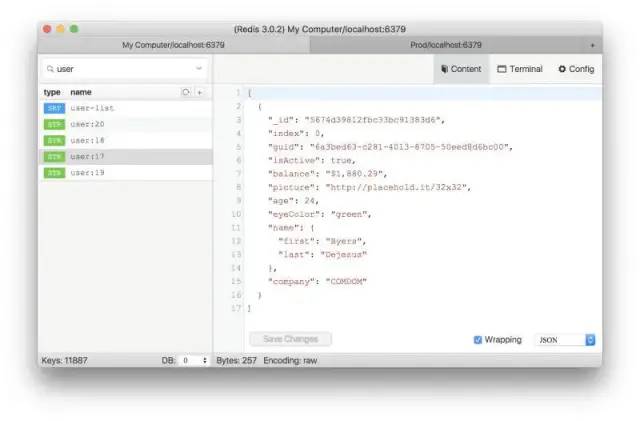Click the STR badge beside user:20

(x=53, y=124)
